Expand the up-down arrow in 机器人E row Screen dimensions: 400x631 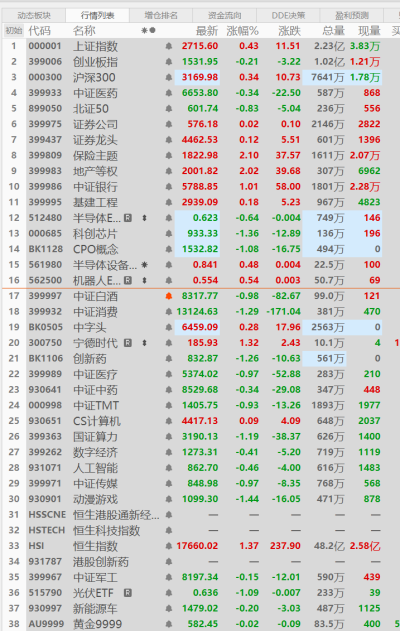(144, 280)
